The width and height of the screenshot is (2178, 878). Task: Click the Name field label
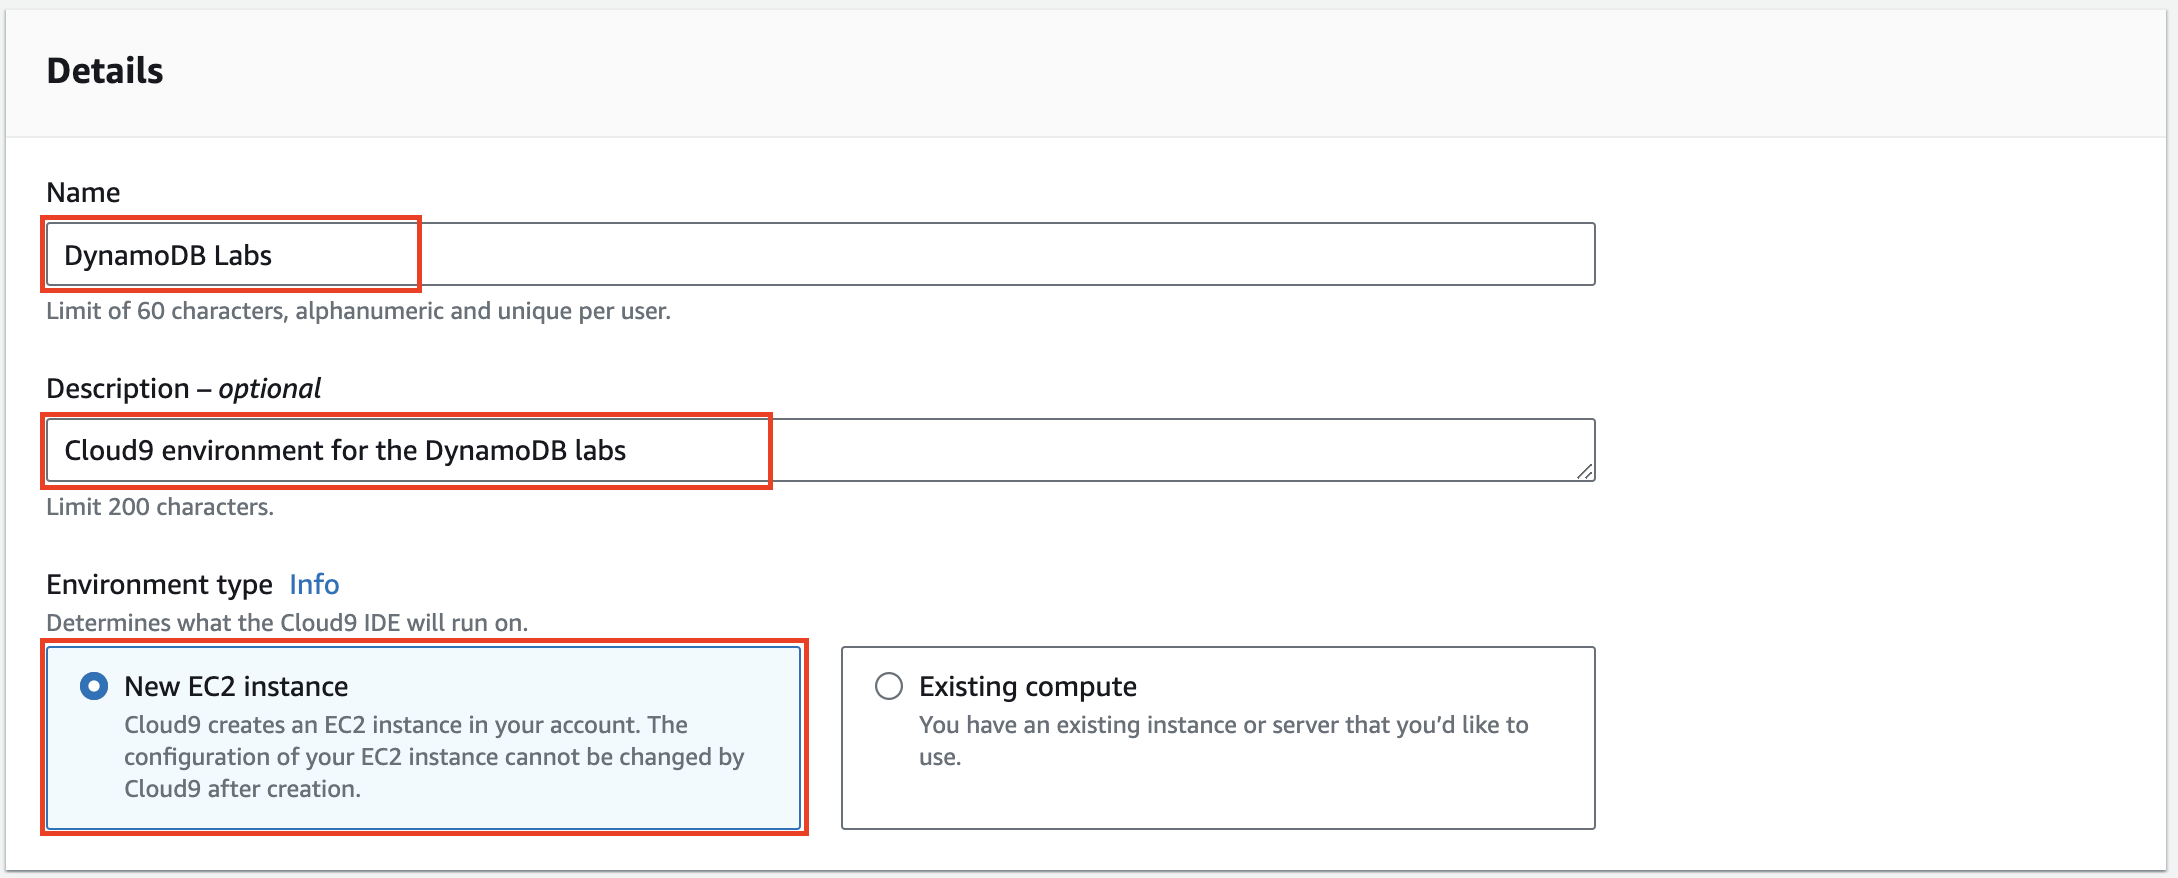(83, 192)
